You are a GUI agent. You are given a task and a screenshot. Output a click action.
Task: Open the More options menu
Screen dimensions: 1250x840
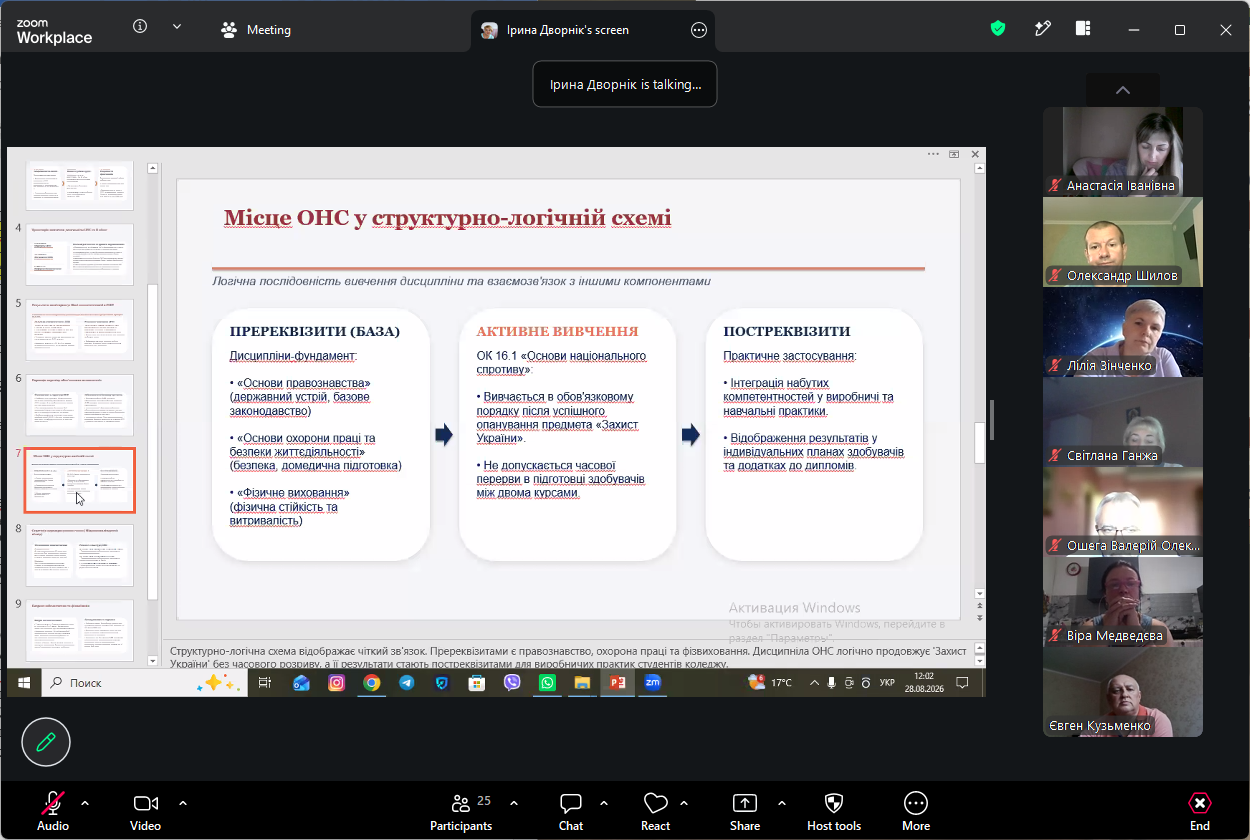(916, 811)
